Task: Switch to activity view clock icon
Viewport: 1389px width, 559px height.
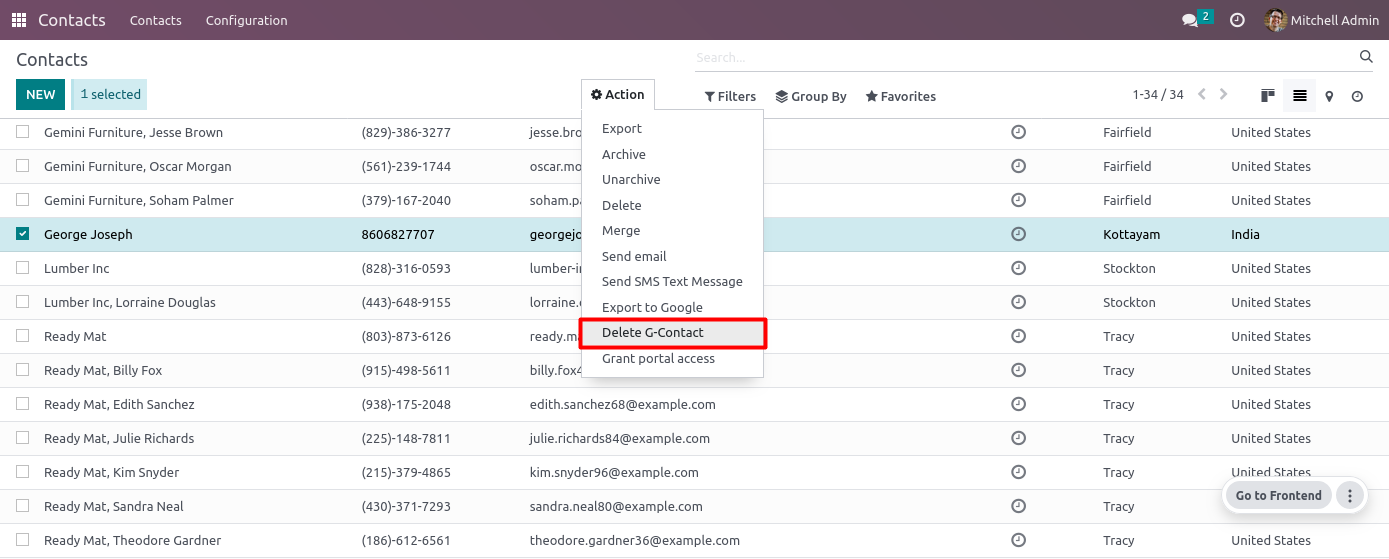Action: pos(1357,96)
